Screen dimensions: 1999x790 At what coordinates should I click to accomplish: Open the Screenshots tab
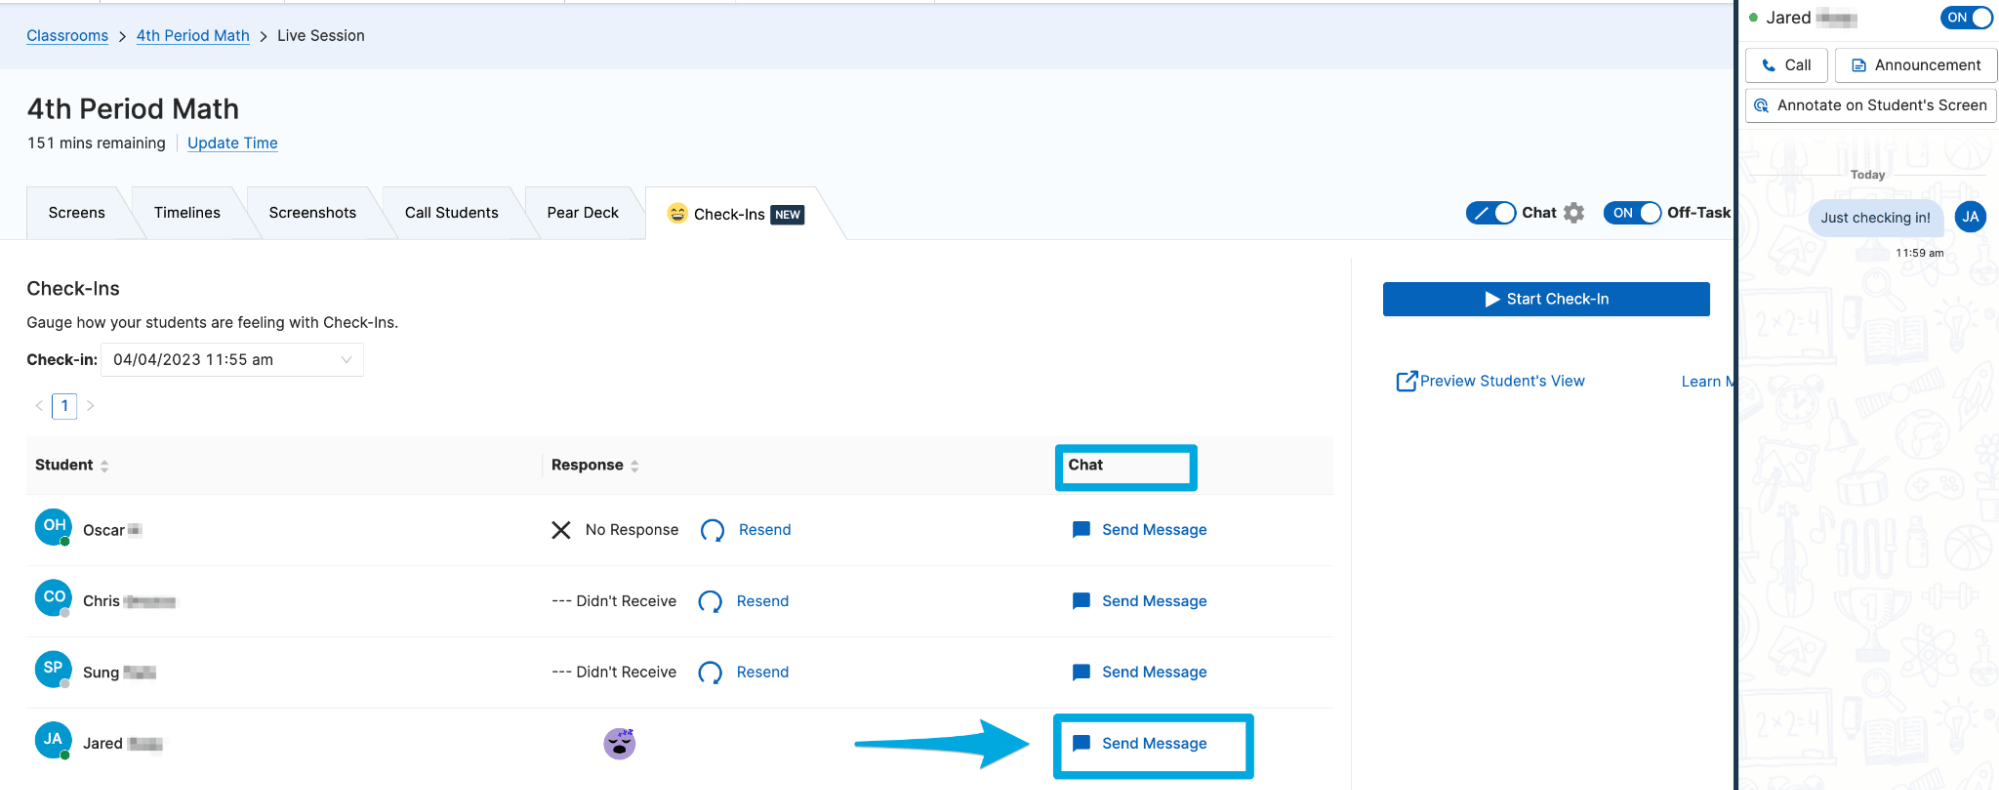coord(312,213)
